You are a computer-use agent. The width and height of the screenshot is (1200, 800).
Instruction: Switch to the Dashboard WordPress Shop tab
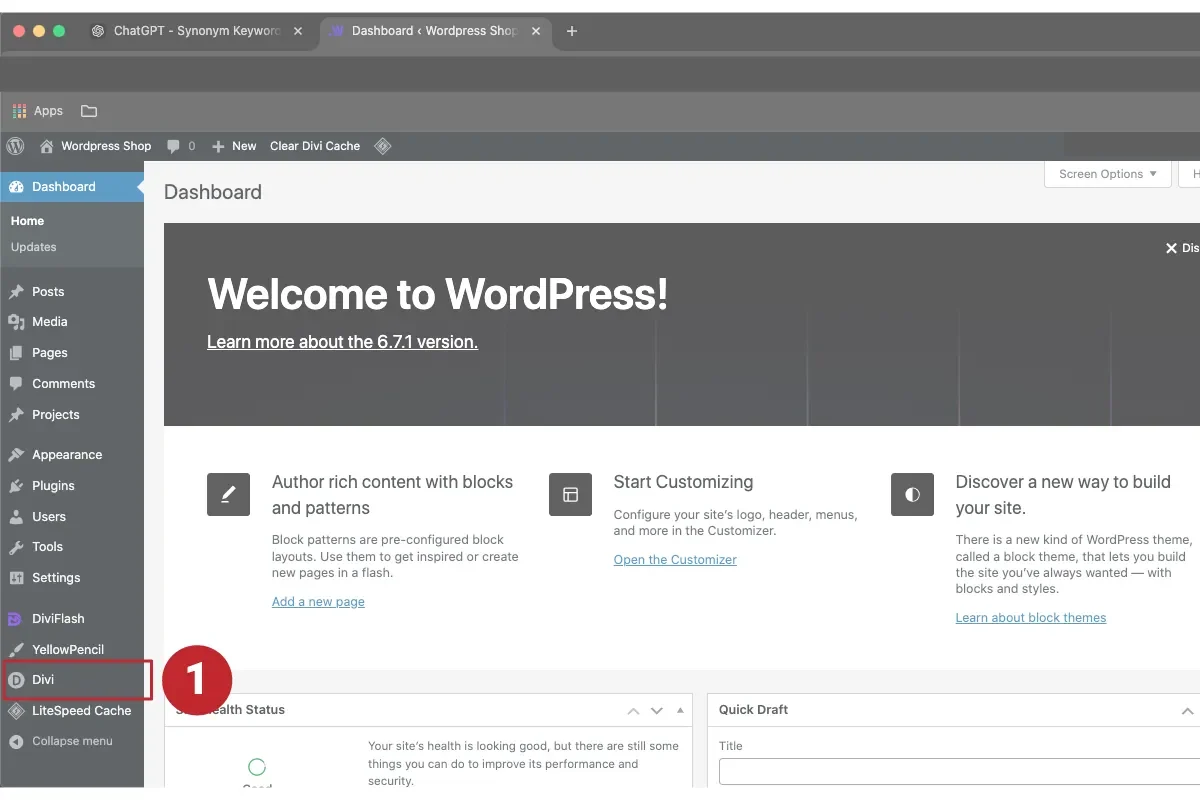click(430, 31)
